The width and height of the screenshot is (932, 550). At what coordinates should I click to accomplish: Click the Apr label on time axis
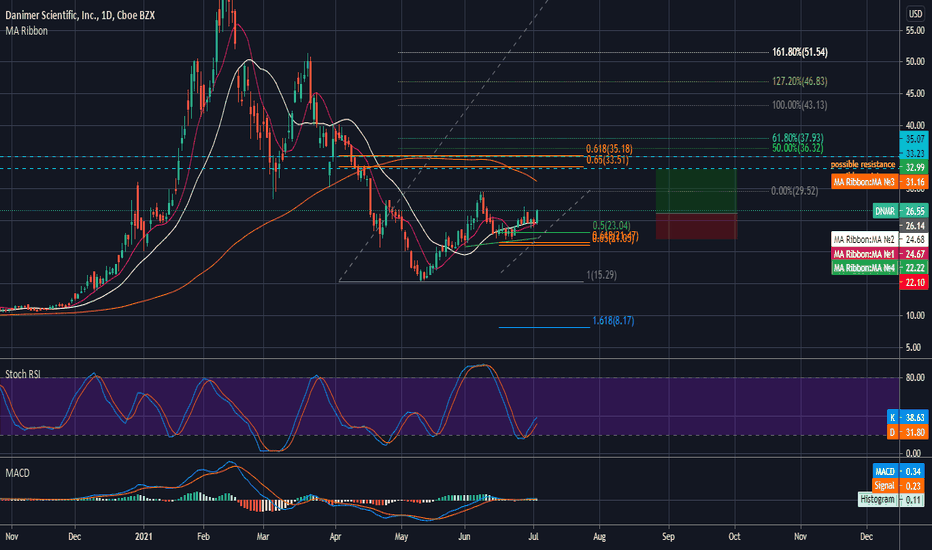pyautogui.click(x=335, y=536)
